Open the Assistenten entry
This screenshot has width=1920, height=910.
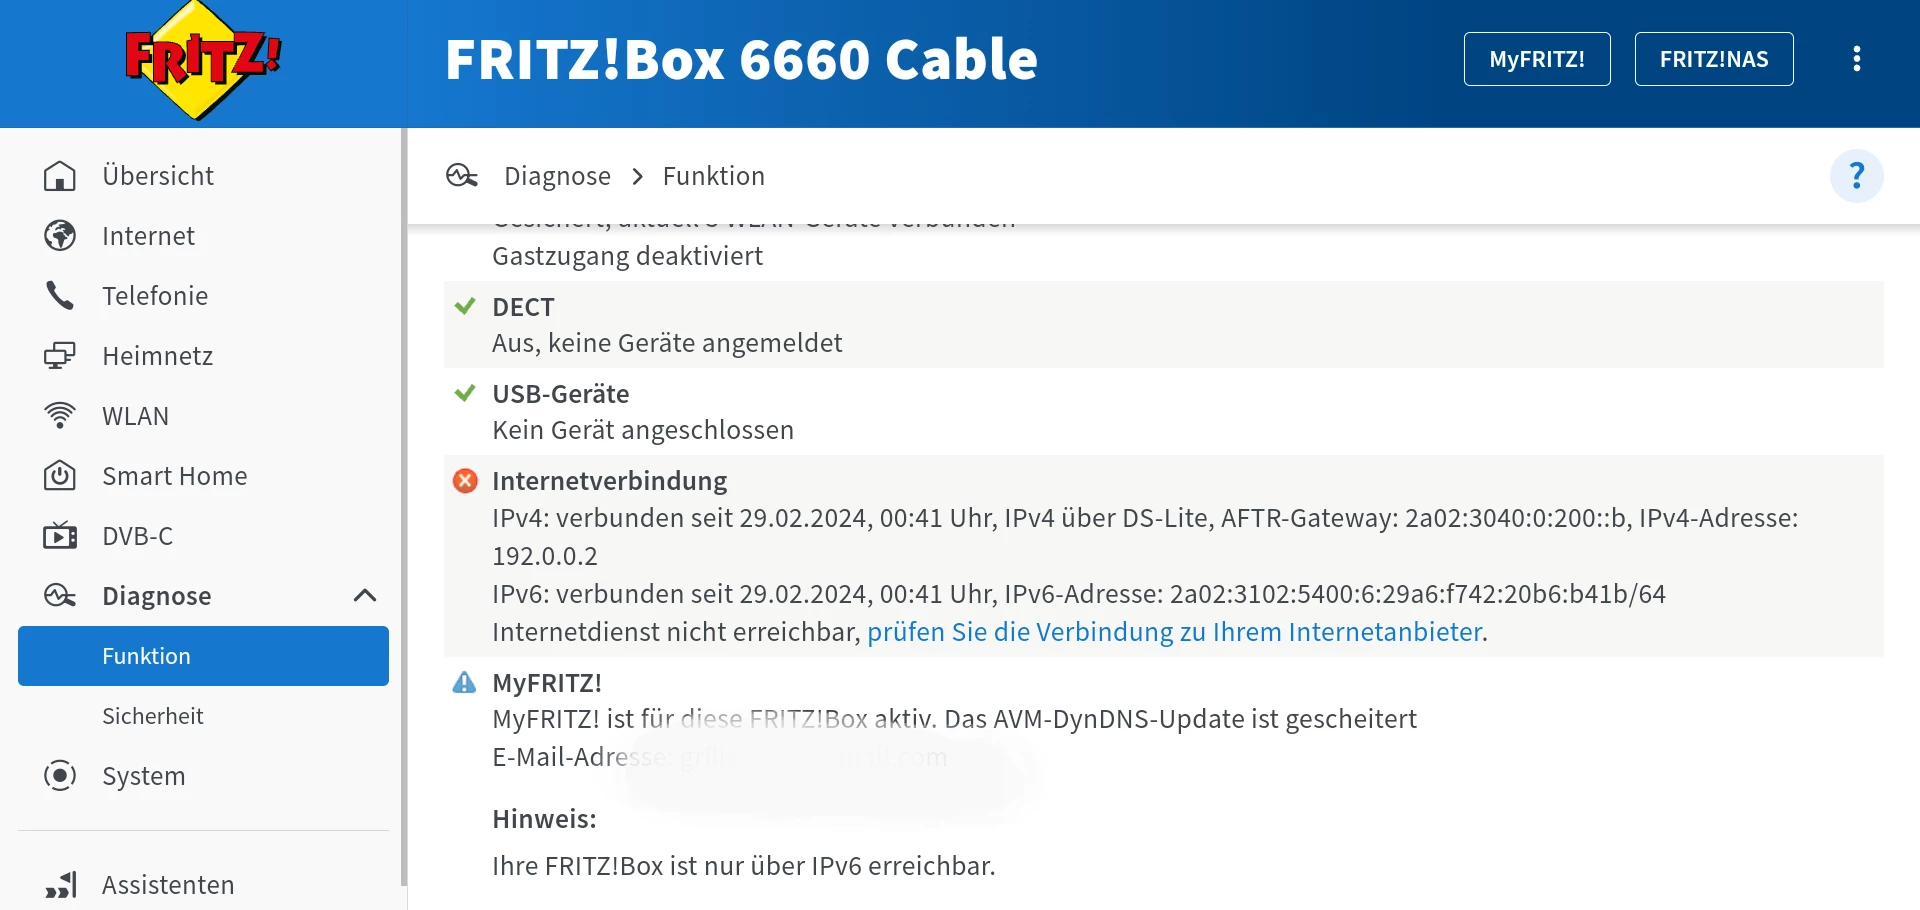[x=168, y=885]
